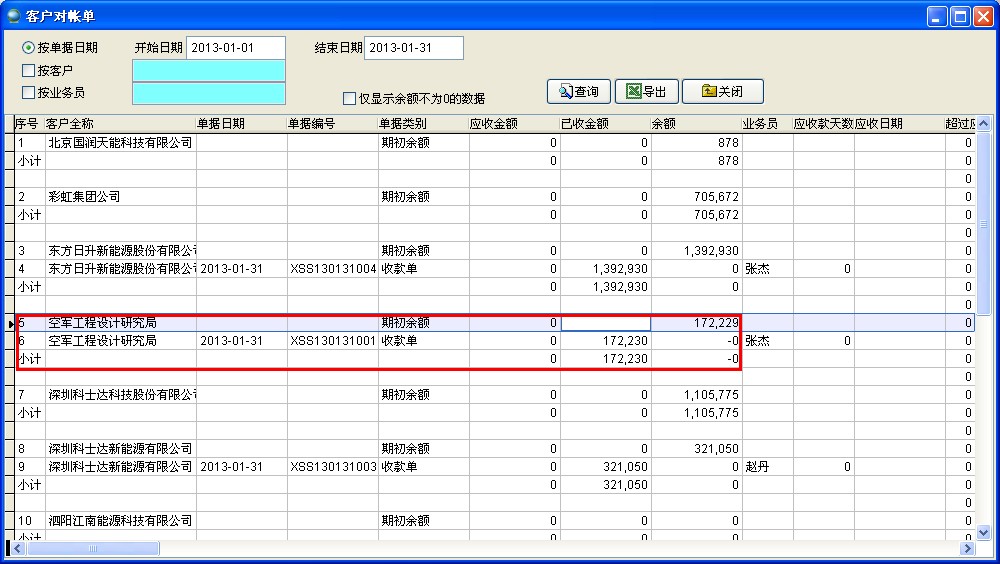
Task: Click the 关闭 folder button
Action: [x=722, y=92]
